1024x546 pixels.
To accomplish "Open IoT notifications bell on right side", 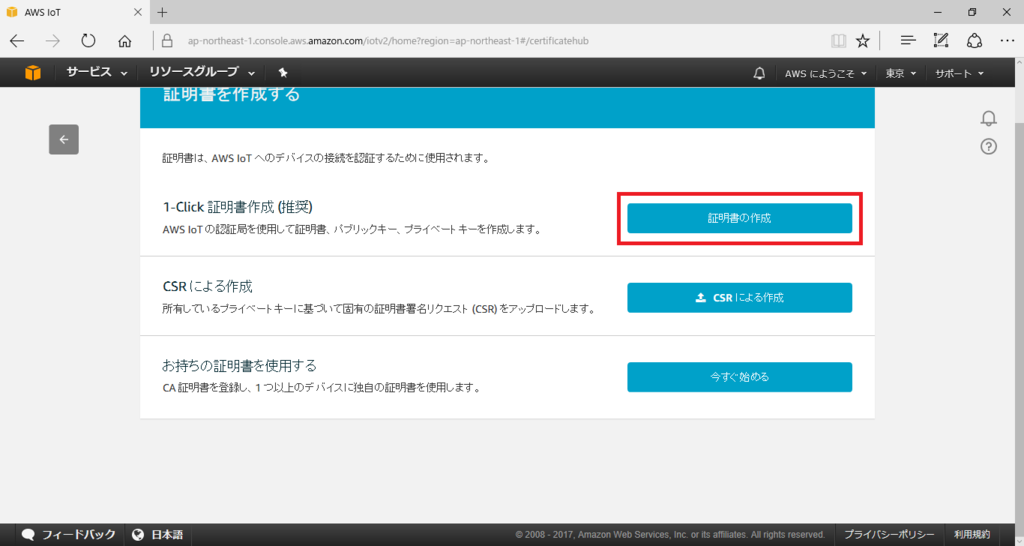I will [x=989, y=118].
